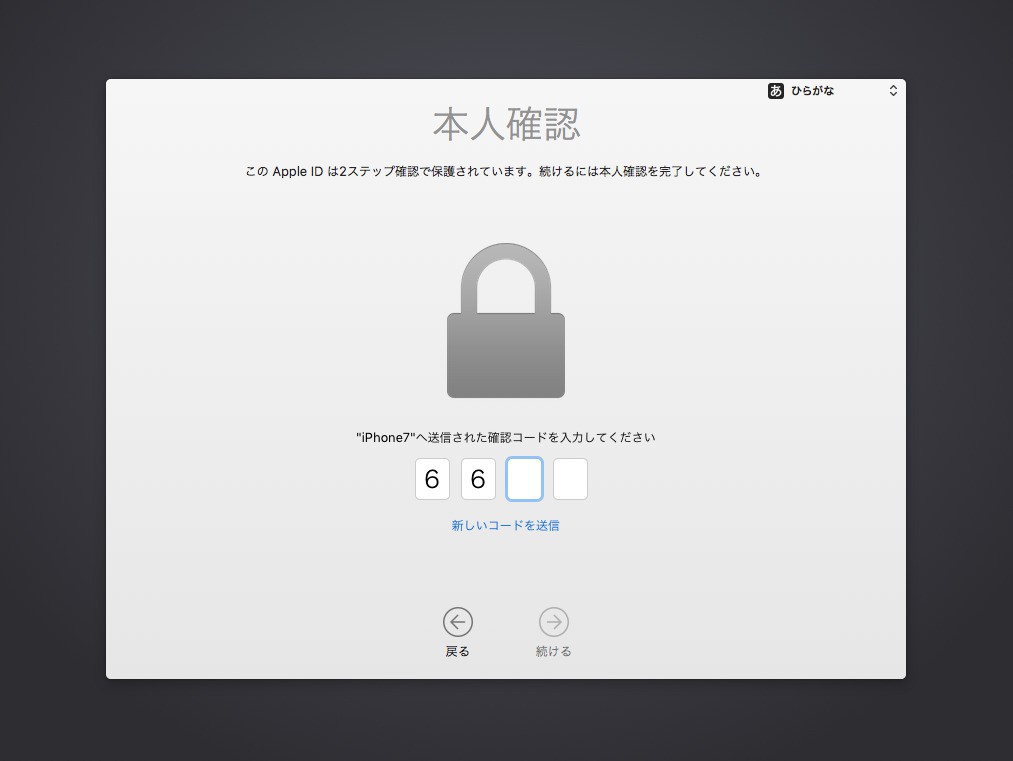
Task: Click the 本人確認 heading
Action: click(506, 124)
